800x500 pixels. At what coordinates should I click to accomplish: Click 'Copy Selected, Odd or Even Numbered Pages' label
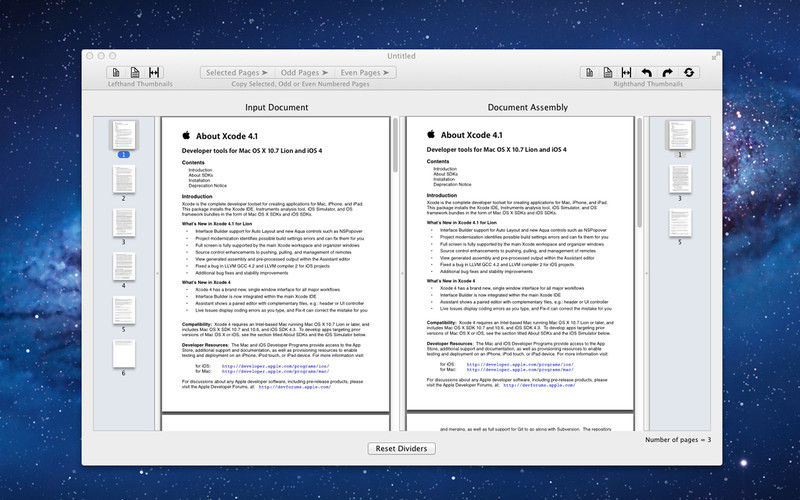[x=300, y=84]
